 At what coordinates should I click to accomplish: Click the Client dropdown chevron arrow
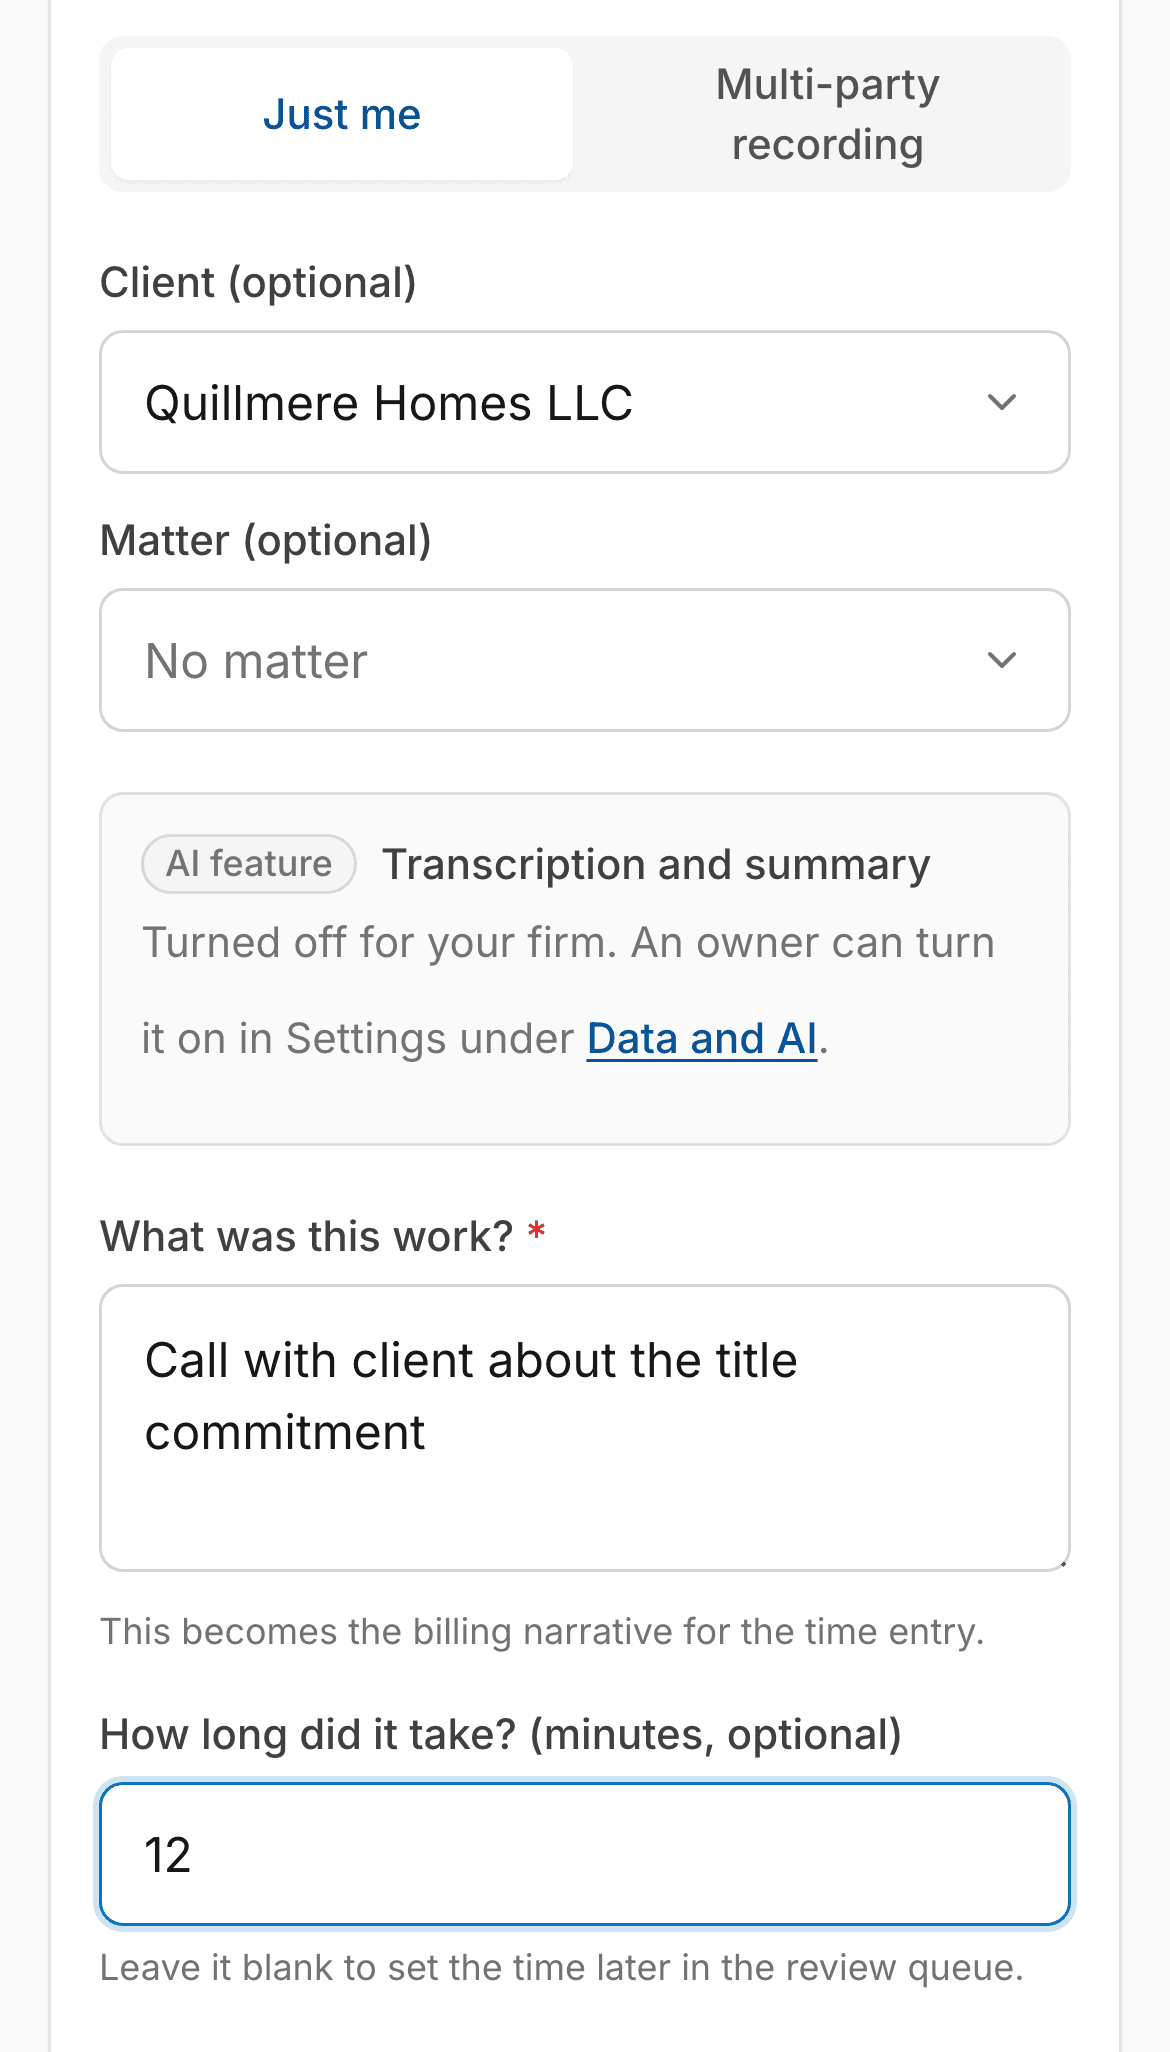pyautogui.click(x=1001, y=402)
